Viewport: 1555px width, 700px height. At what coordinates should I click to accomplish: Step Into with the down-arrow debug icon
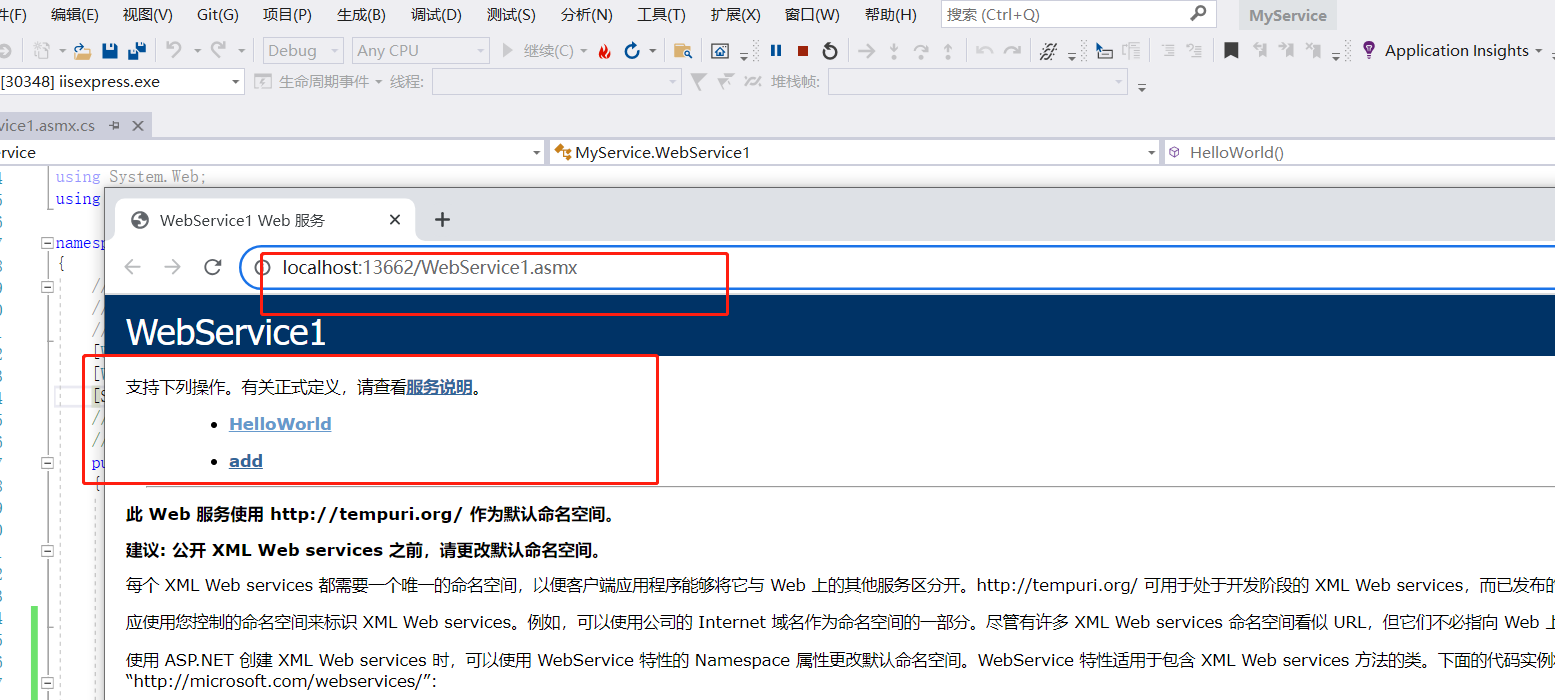coord(894,51)
